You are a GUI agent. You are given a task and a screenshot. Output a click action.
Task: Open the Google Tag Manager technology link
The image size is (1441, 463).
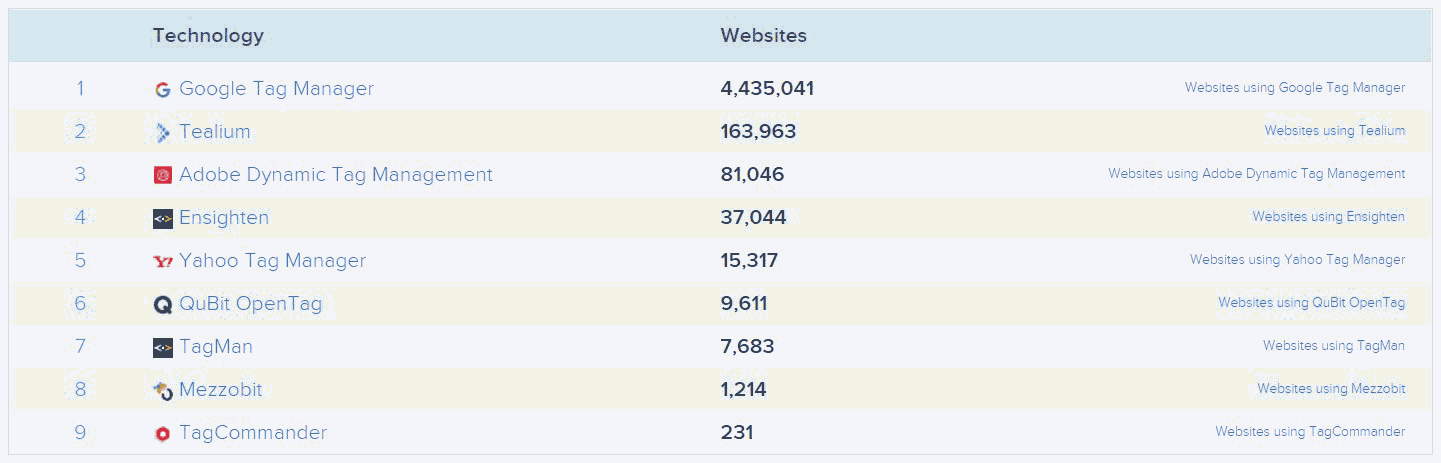(x=276, y=89)
